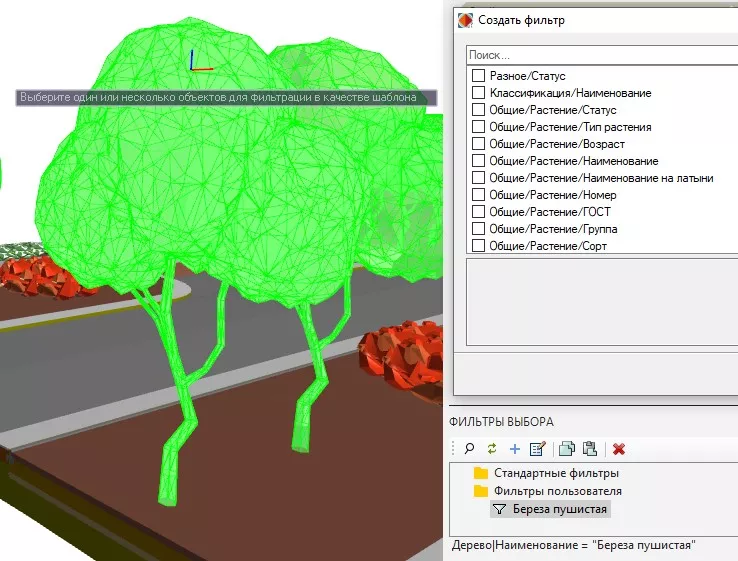
Task: Refresh the selection filters list
Action: tap(491, 449)
